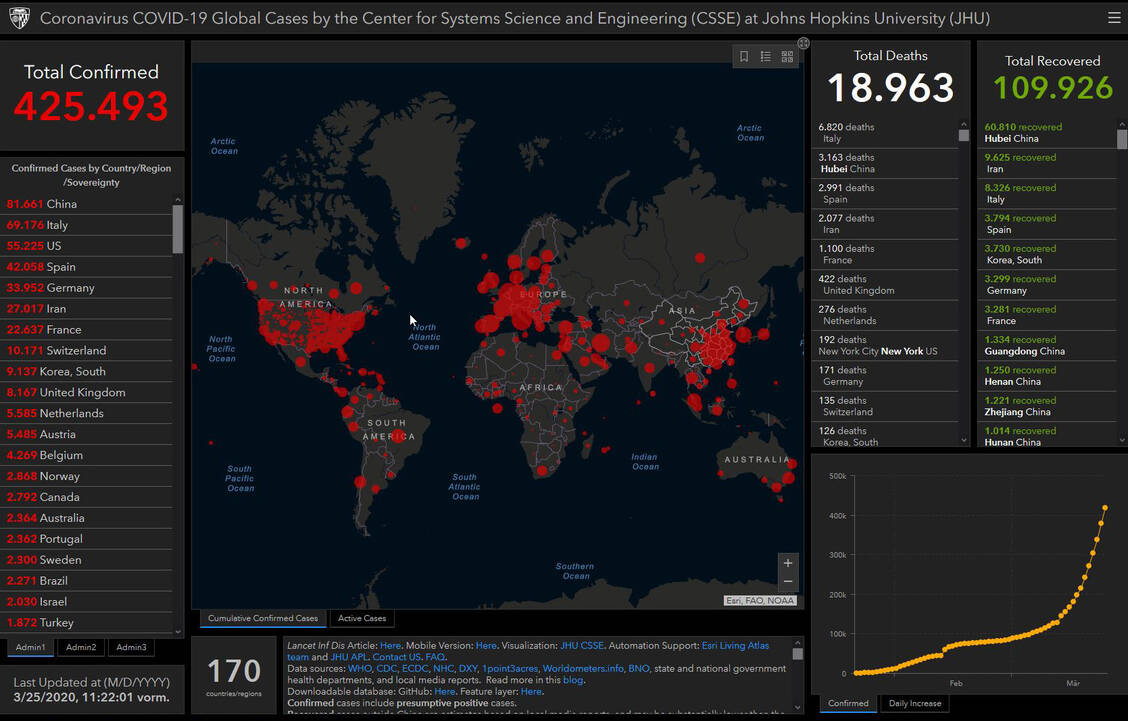Open the BNO data source link

638,668
